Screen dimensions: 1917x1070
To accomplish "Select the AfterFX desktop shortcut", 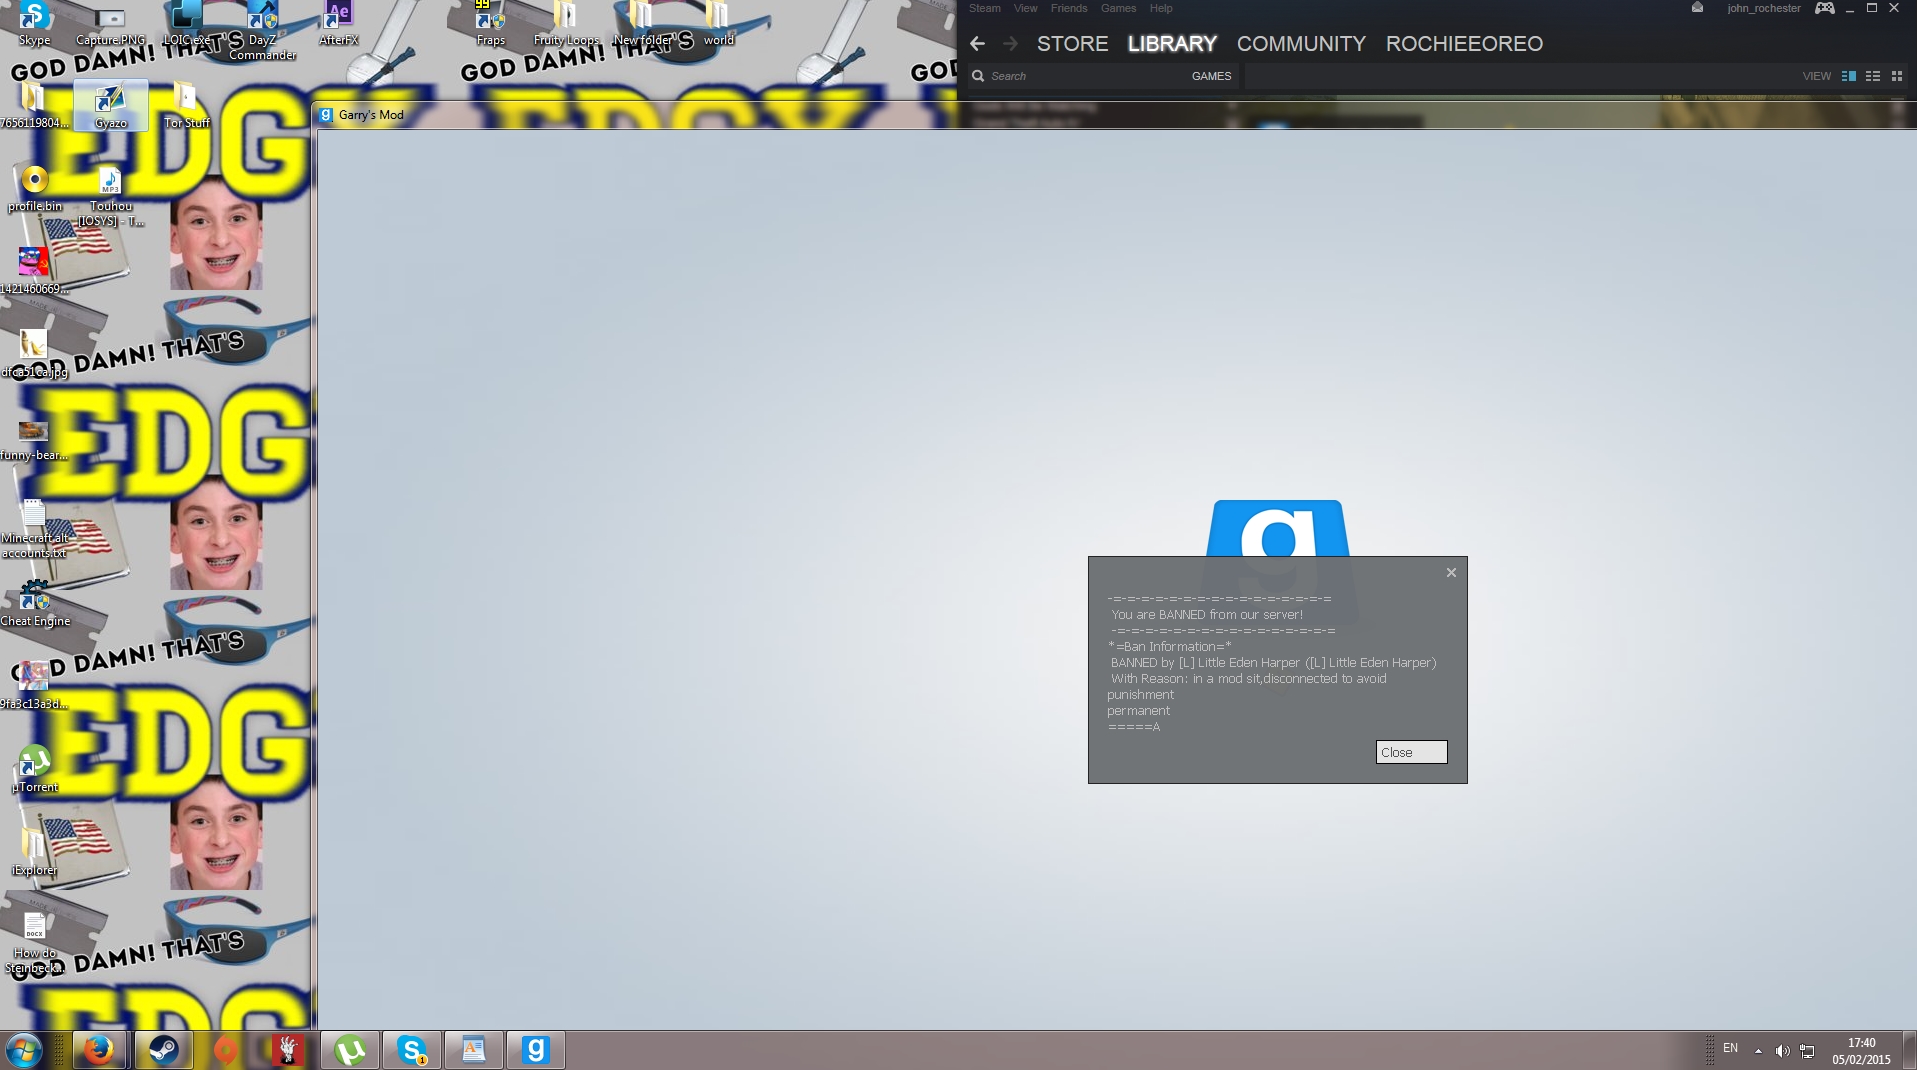I will pyautogui.click(x=338, y=24).
